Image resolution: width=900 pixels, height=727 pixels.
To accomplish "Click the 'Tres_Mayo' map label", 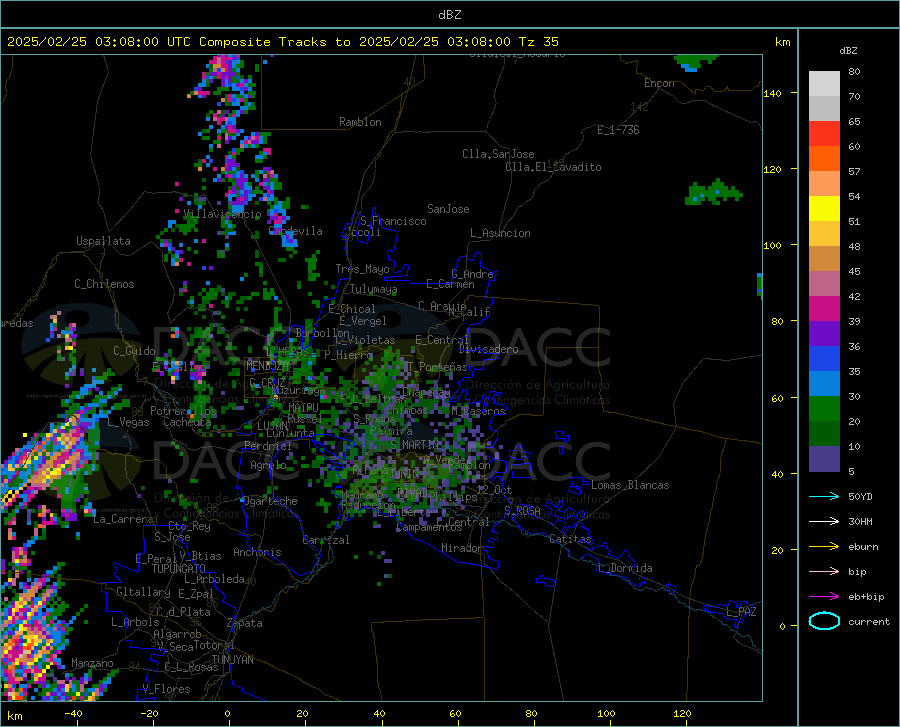I will coord(362,269).
